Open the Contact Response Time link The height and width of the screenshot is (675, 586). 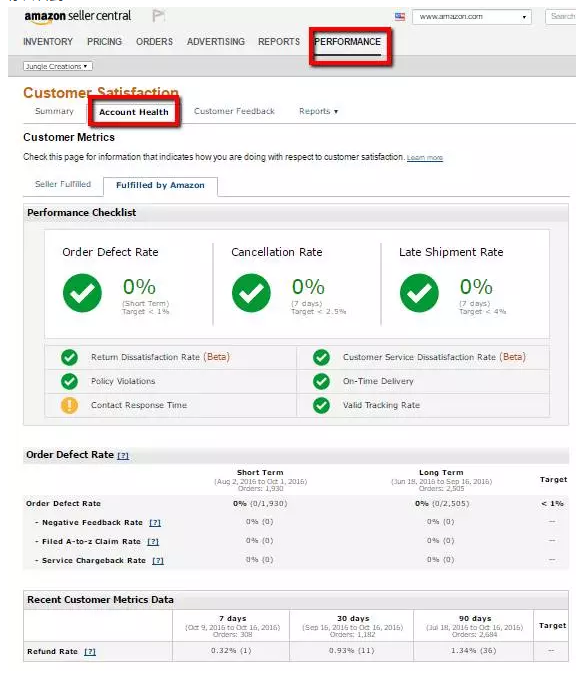139,406
